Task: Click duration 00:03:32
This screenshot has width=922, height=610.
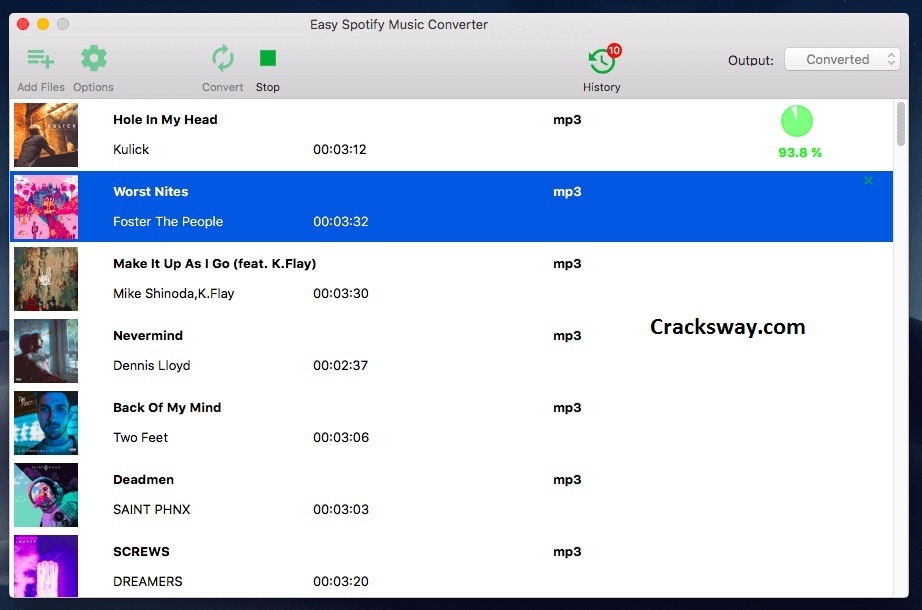Action: coord(340,222)
